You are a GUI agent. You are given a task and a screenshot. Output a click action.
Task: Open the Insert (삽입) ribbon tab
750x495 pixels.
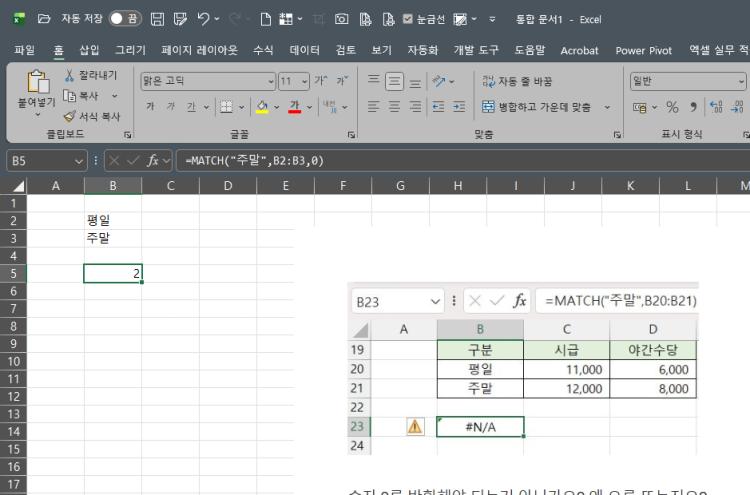89,50
